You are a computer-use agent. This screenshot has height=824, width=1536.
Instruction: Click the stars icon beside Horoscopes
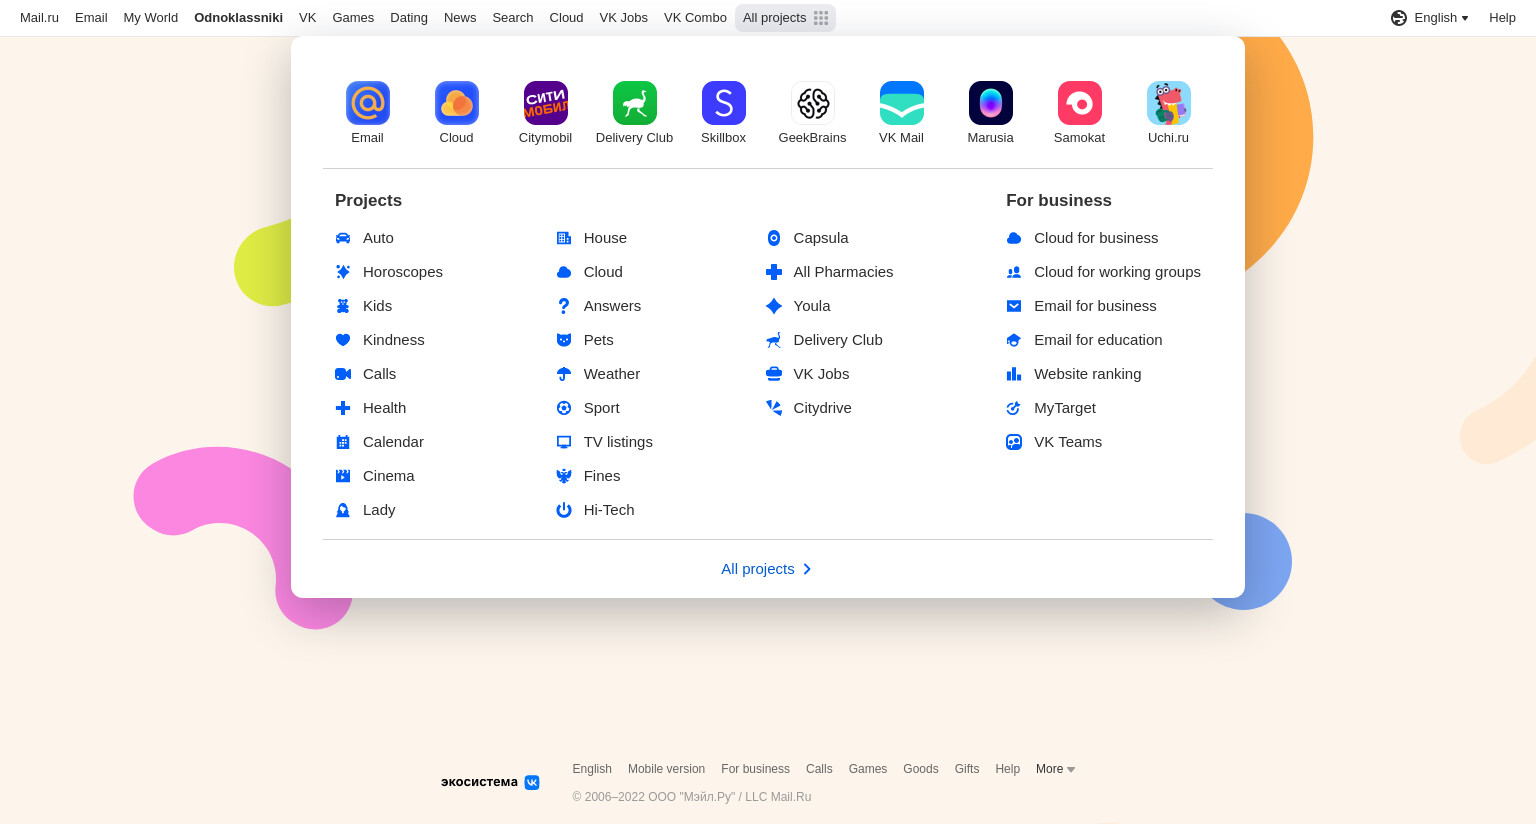[343, 272]
